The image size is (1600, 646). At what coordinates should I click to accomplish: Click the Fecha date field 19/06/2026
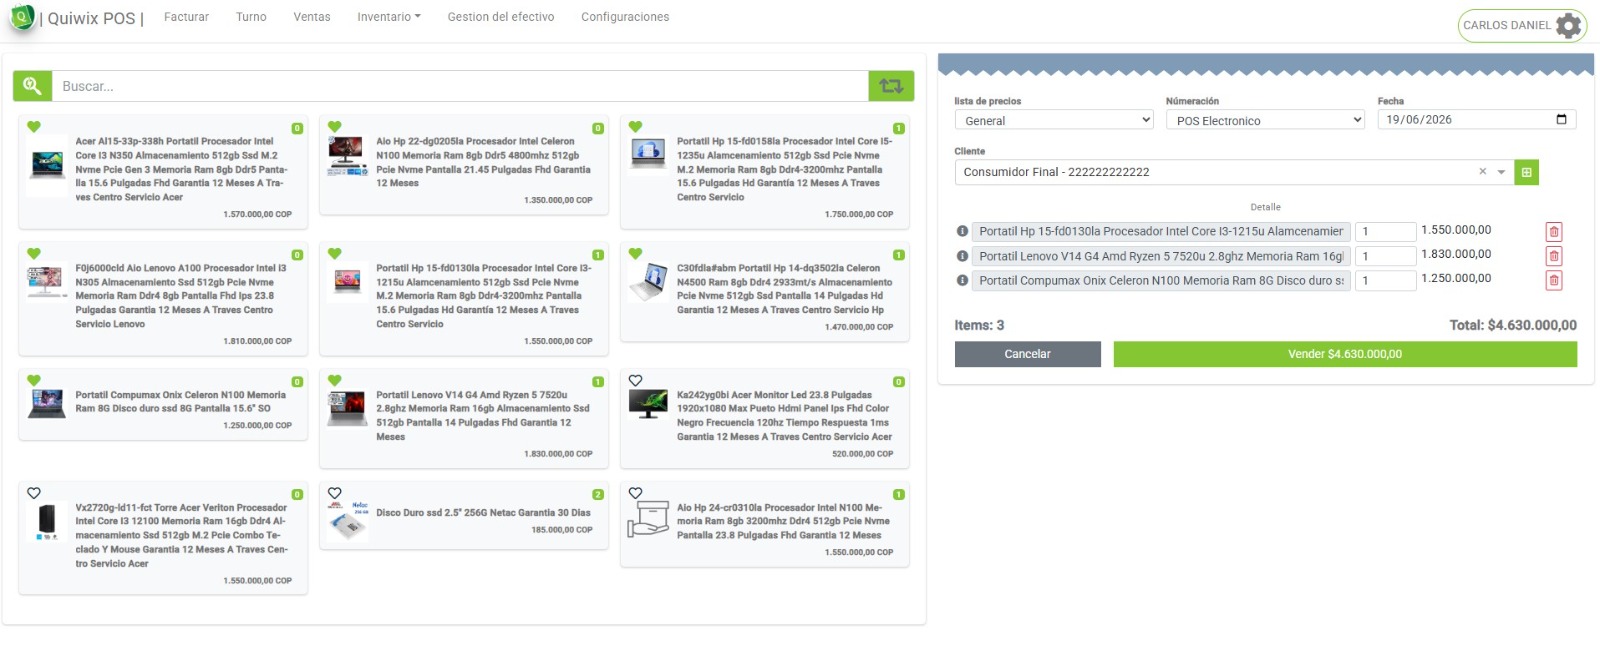(x=1477, y=120)
